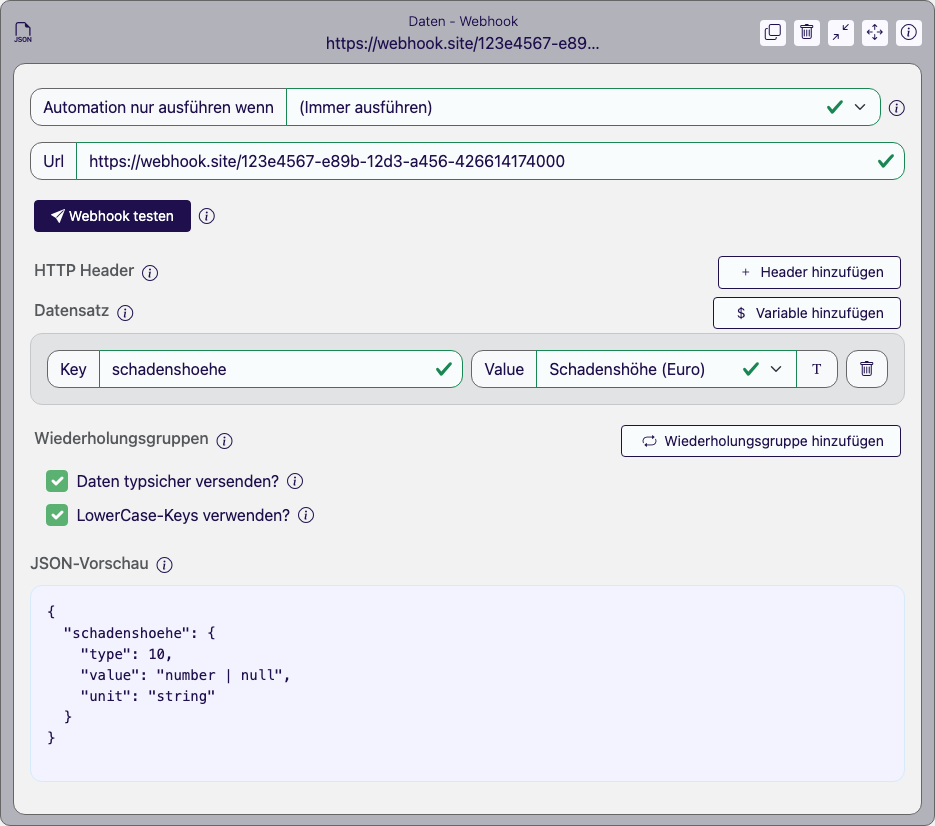
Task: Focus the Key field containing schadenshoehe
Action: 281,369
